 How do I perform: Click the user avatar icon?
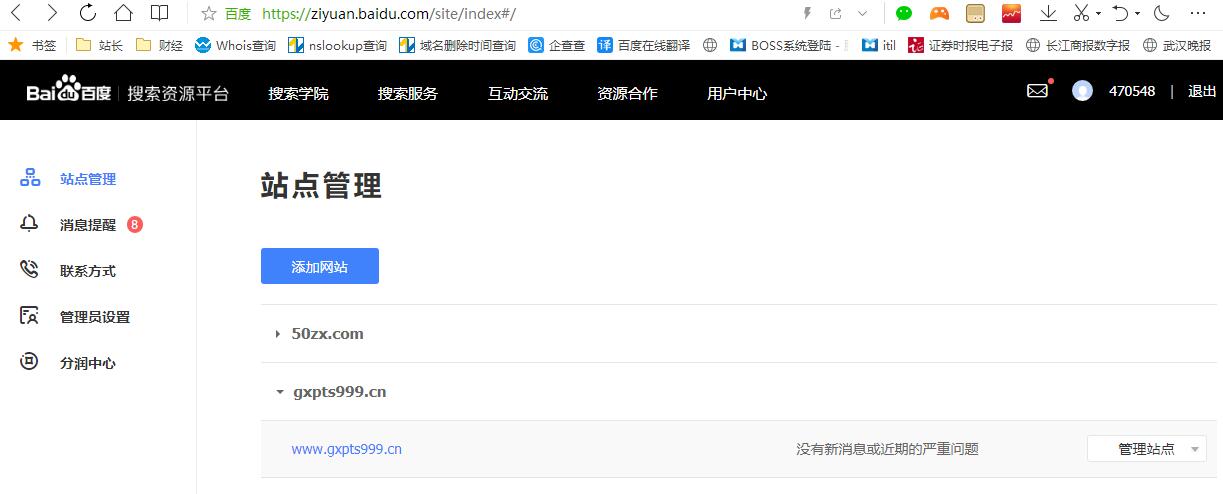[x=1082, y=91]
